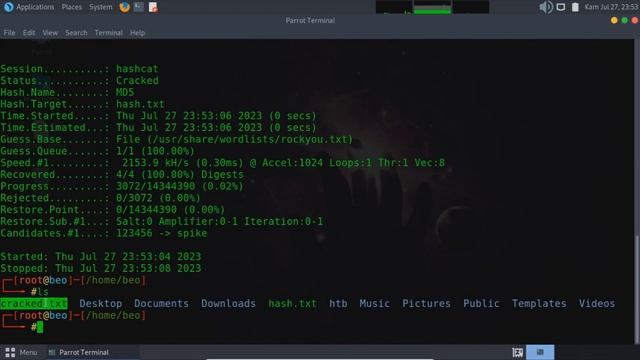This screenshot has width=640, height=360.
Task: Click the Videos folder name
Action: click(x=597, y=304)
